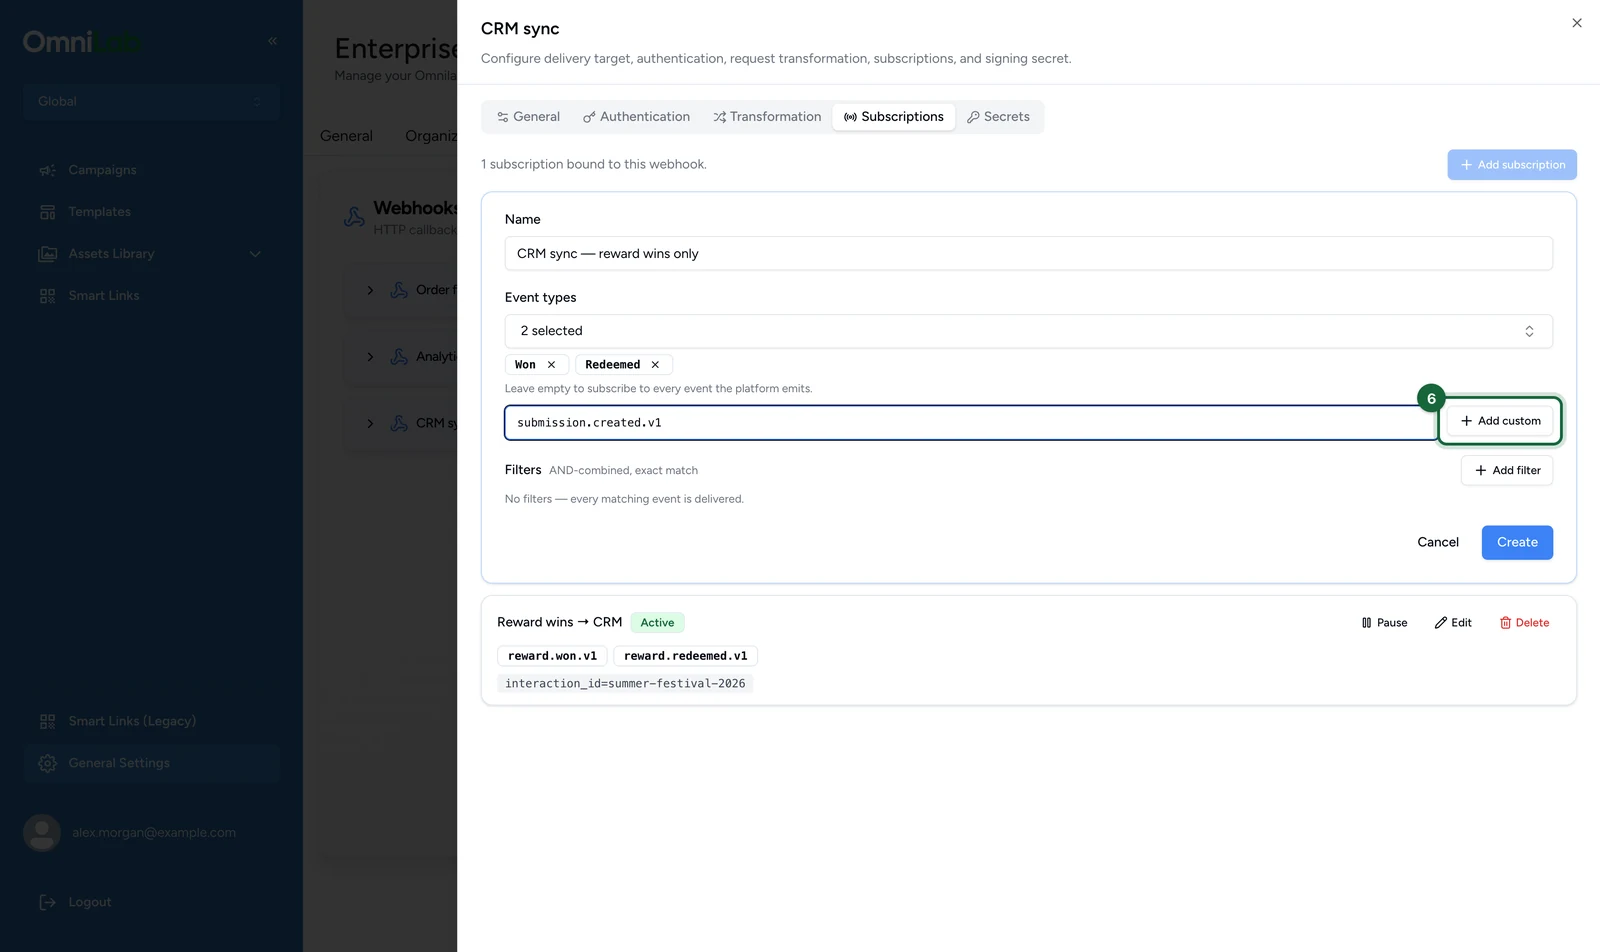Select the Subscriptions tab
The height and width of the screenshot is (952, 1600).
point(894,117)
